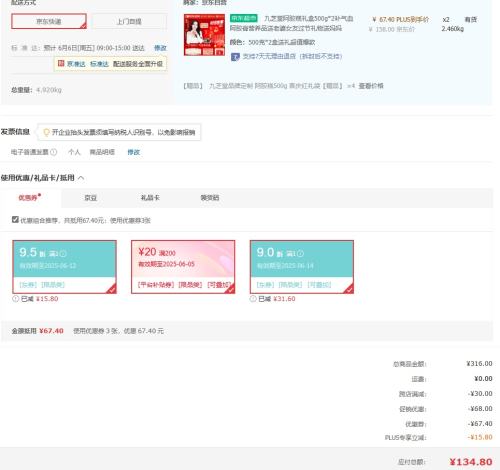Click the 金额抵用 ¥67.40 amount
500x470 pixels.
[x=51, y=331]
